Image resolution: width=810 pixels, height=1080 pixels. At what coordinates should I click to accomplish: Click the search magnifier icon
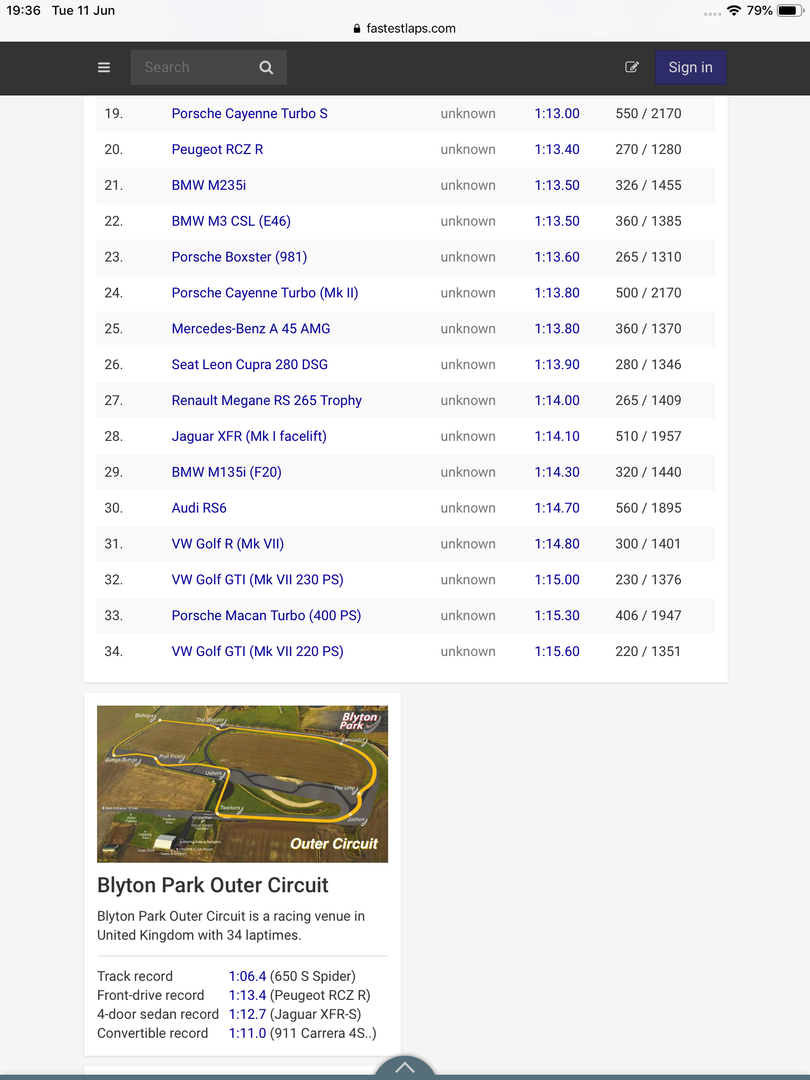pos(266,68)
